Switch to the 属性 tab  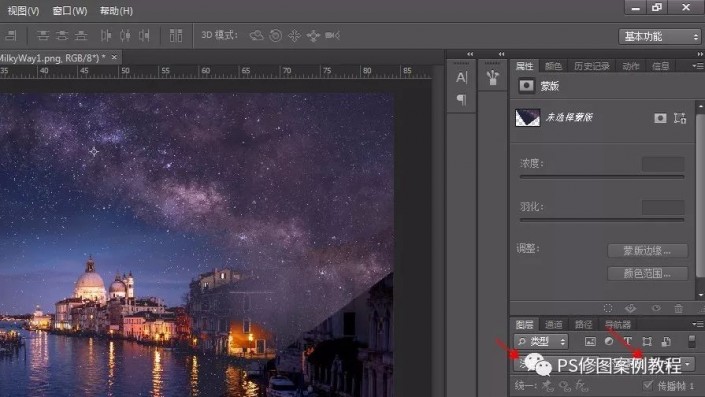coord(524,66)
